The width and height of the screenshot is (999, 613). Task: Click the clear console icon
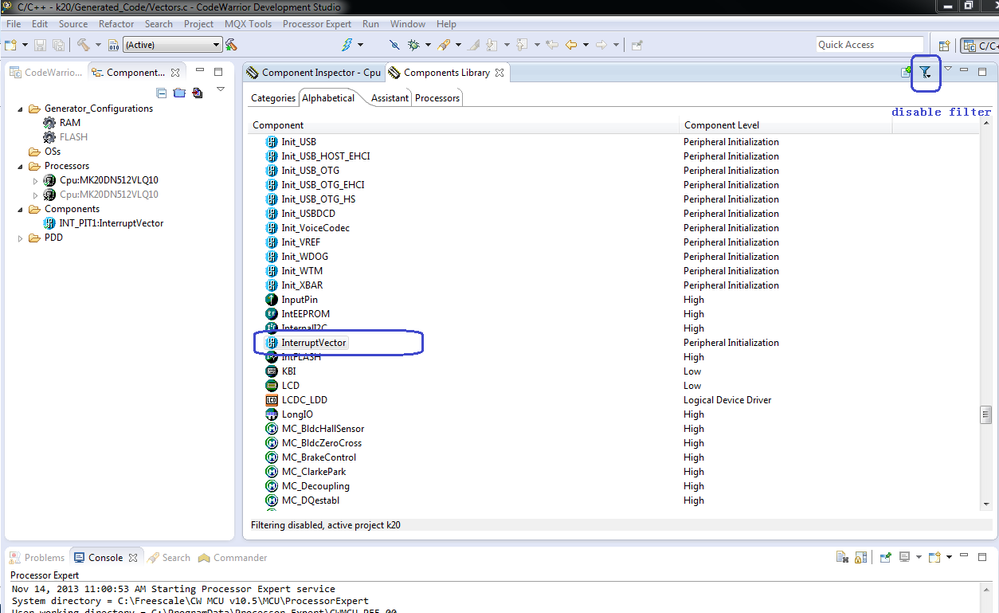(x=842, y=558)
